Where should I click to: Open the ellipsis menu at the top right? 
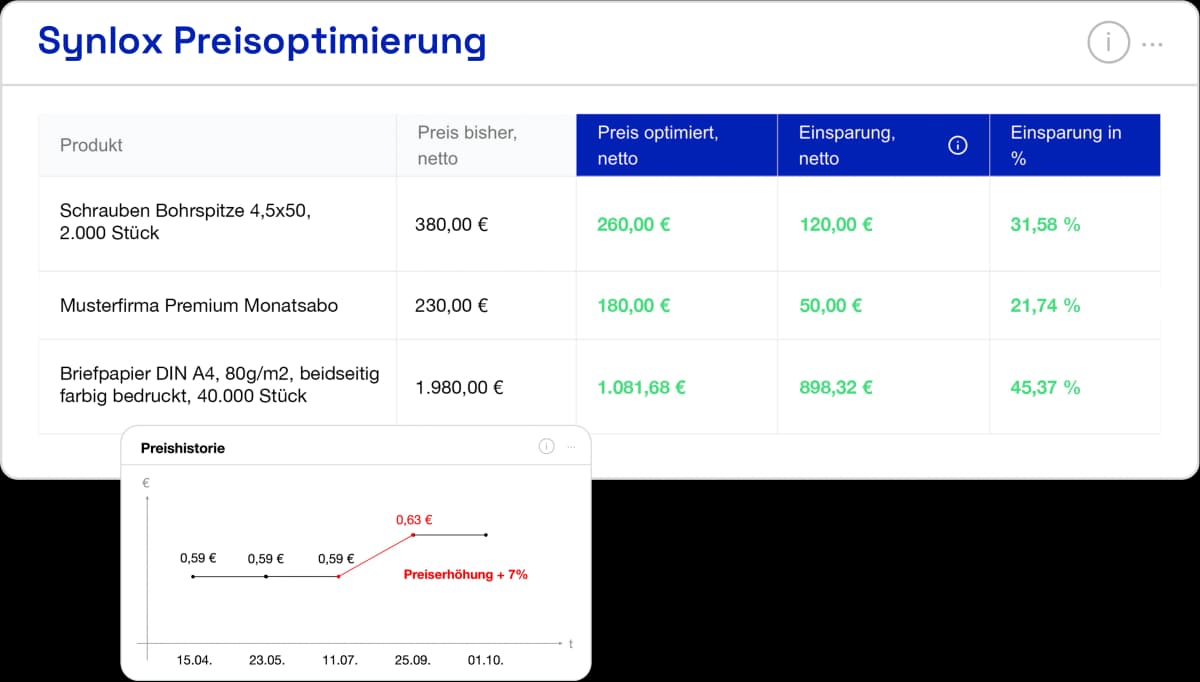pyautogui.click(x=1152, y=44)
